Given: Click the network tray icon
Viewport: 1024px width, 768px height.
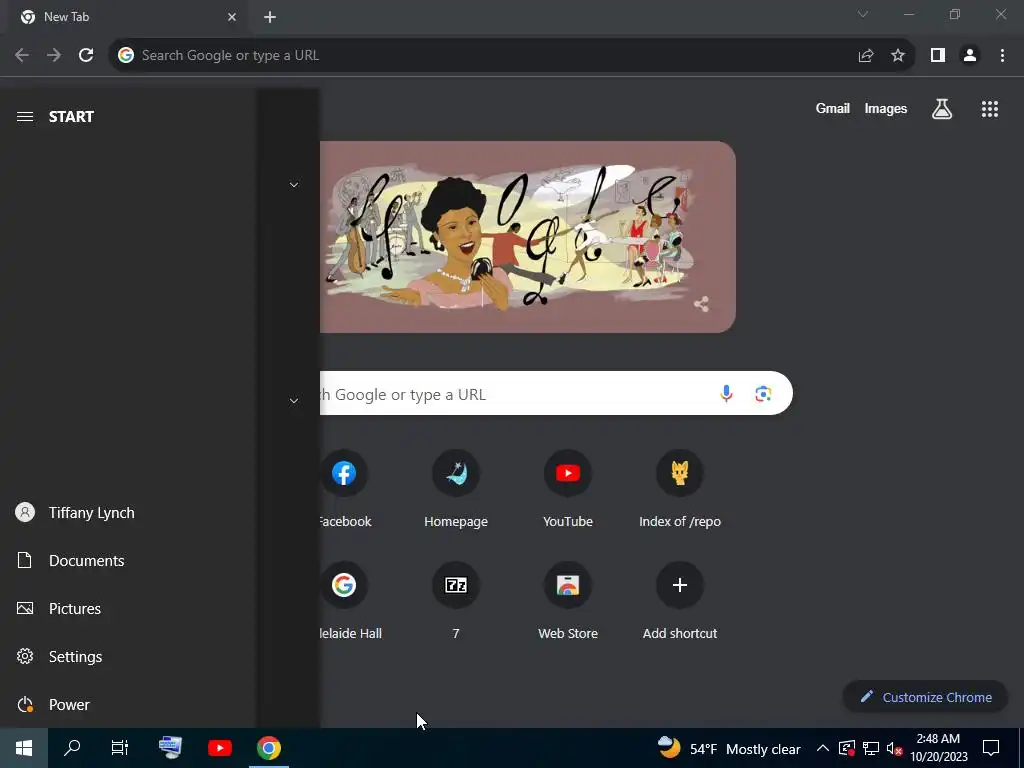Looking at the screenshot, I should (x=871, y=748).
